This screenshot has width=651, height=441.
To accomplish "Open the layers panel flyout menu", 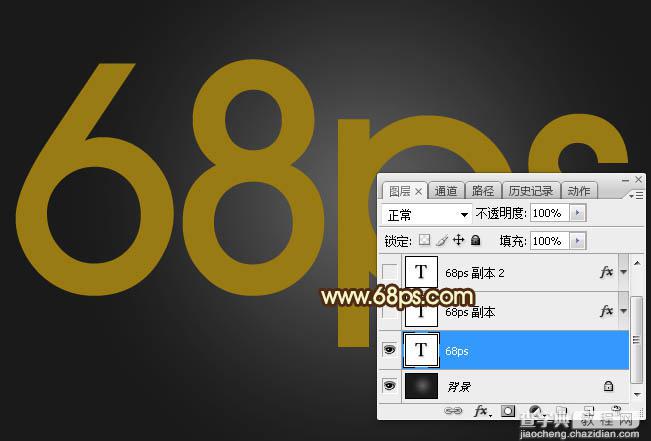I will tap(636, 195).
